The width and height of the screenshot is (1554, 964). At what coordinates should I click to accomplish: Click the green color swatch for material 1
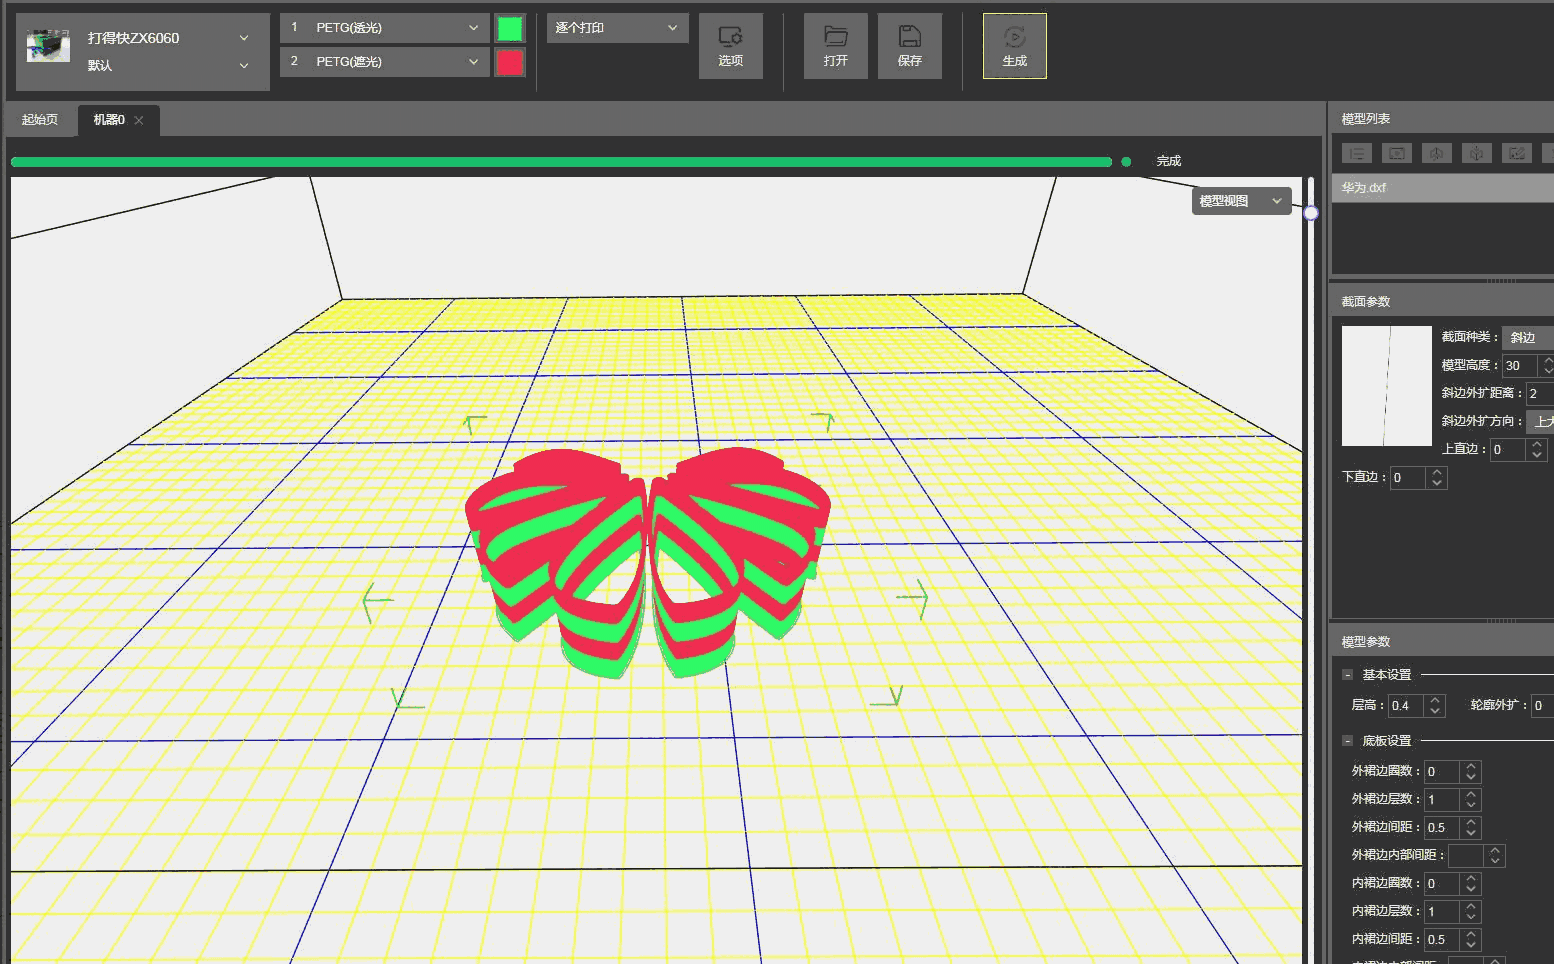pos(510,28)
